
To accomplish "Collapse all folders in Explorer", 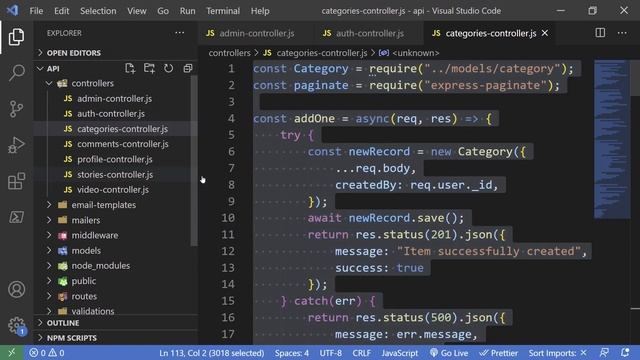I will pos(188,68).
